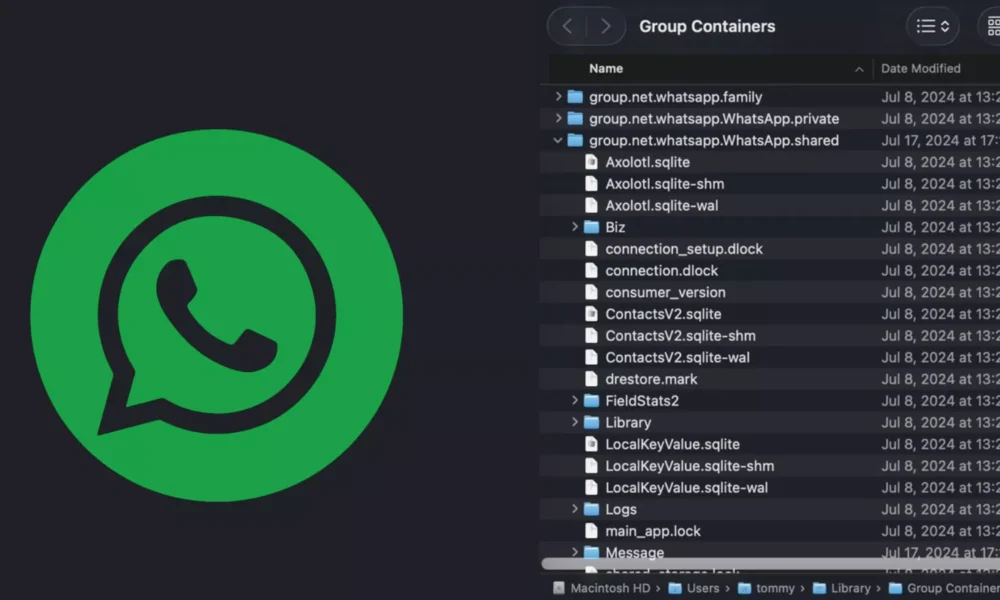Go forward using the Finder forward arrow
Viewport: 1000px width, 600px height.
(605, 26)
